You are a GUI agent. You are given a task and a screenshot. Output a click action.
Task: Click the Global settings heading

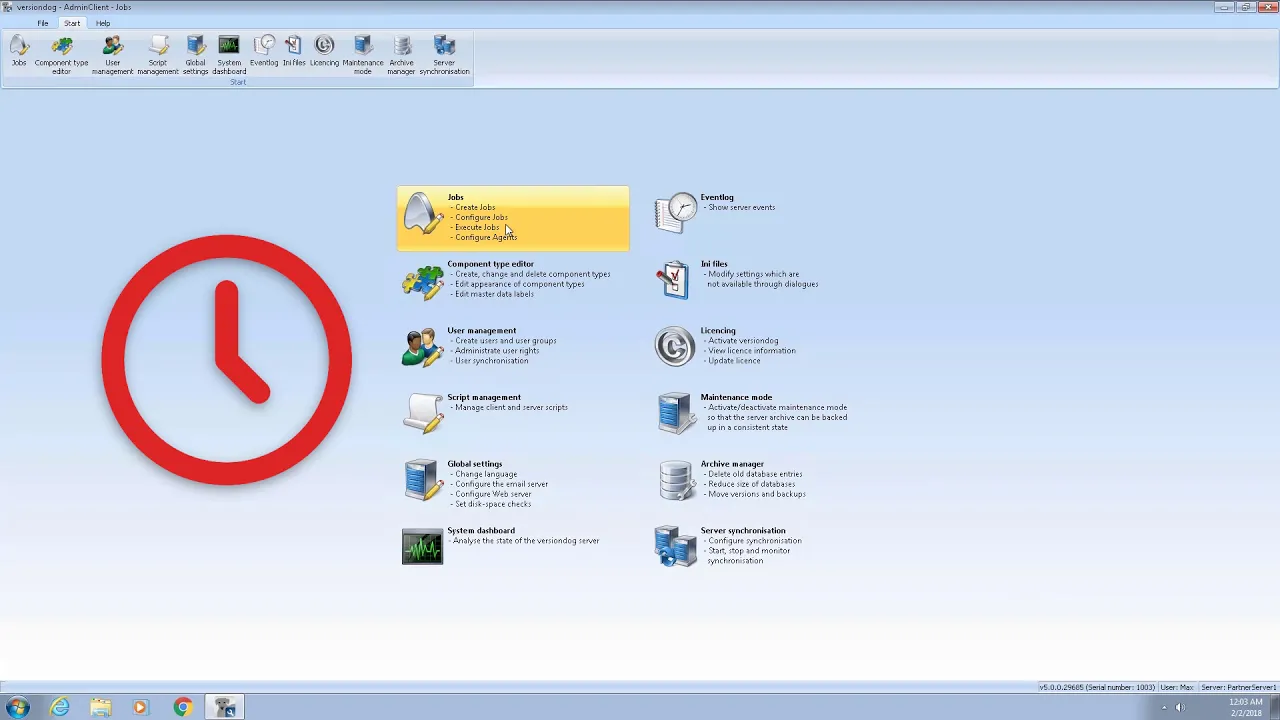pyautogui.click(x=474, y=464)
